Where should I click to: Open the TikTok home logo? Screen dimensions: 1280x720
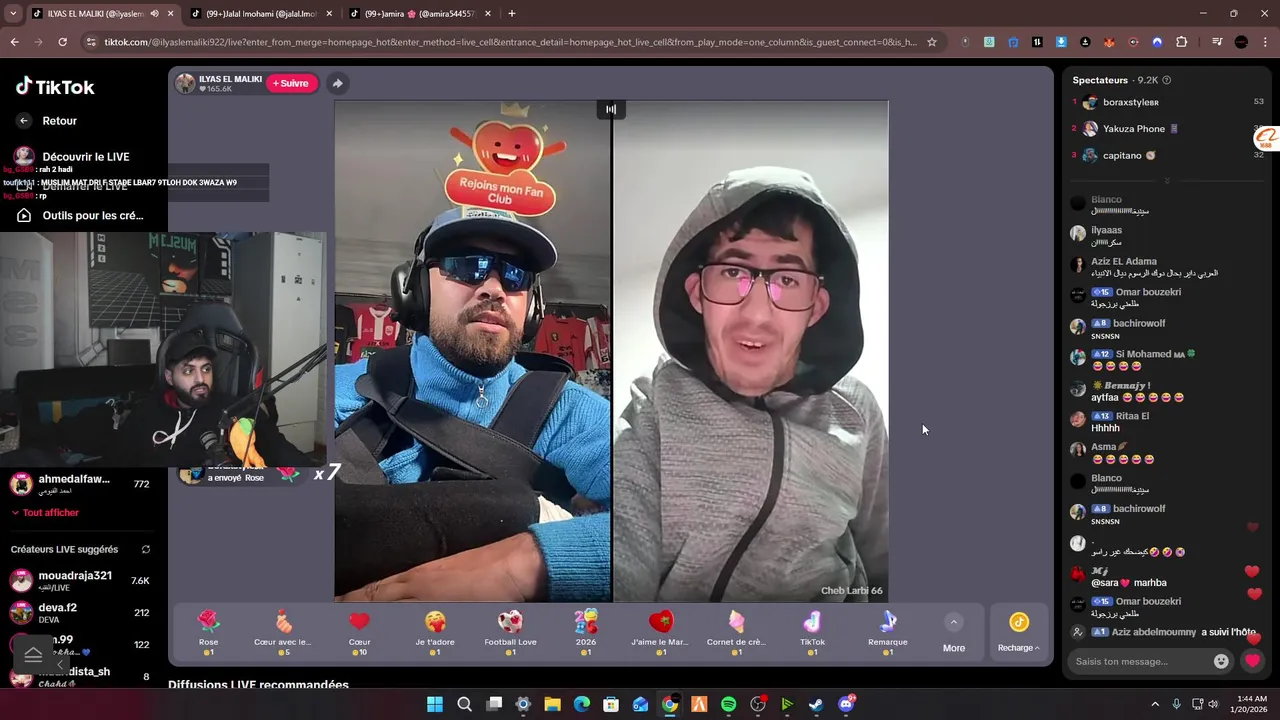(55, 87)
